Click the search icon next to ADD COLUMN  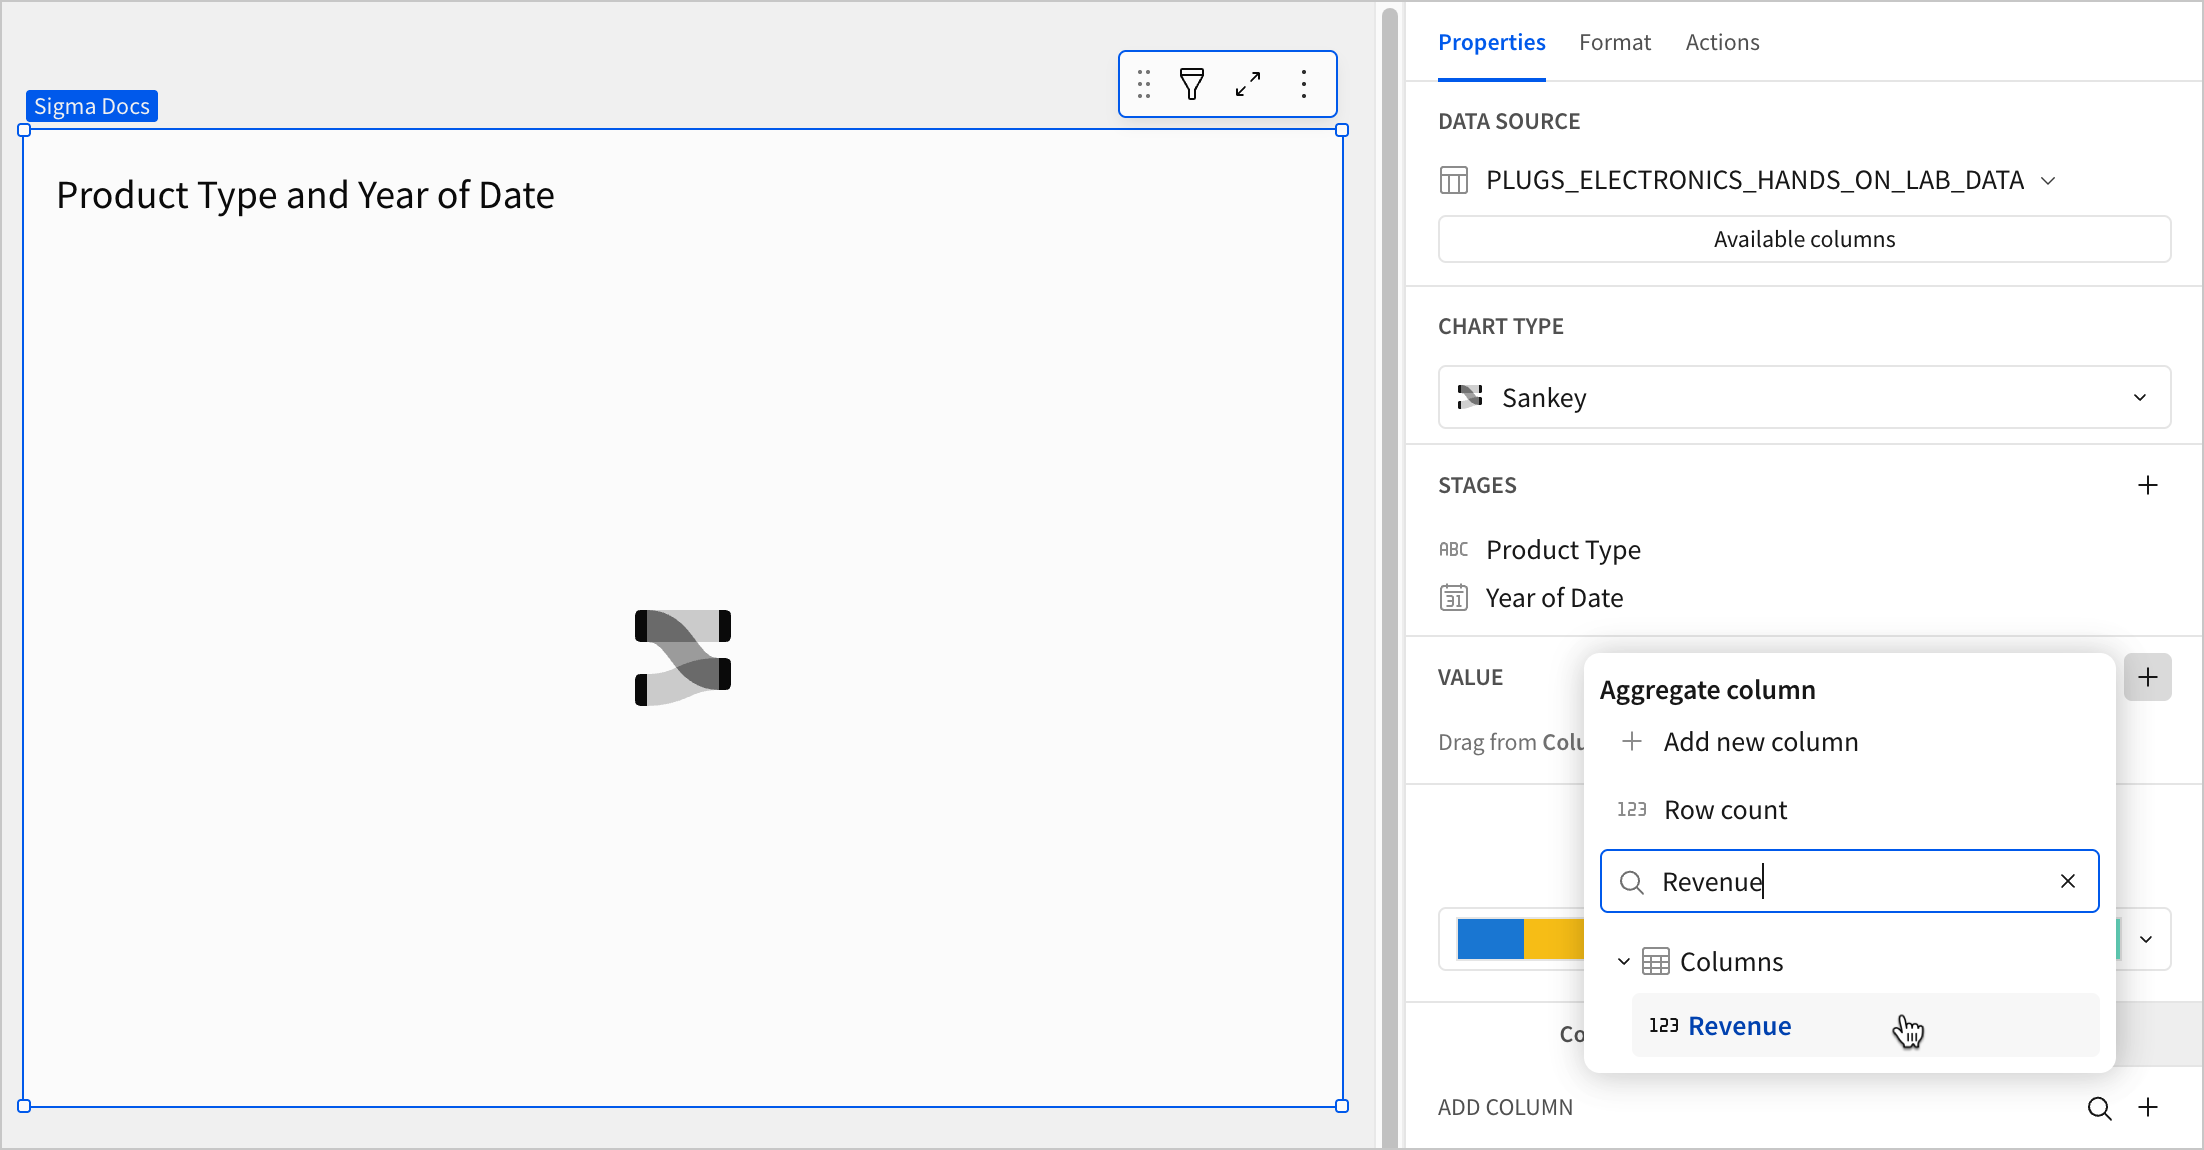pyautogui.click(x=2100, y=1108)
